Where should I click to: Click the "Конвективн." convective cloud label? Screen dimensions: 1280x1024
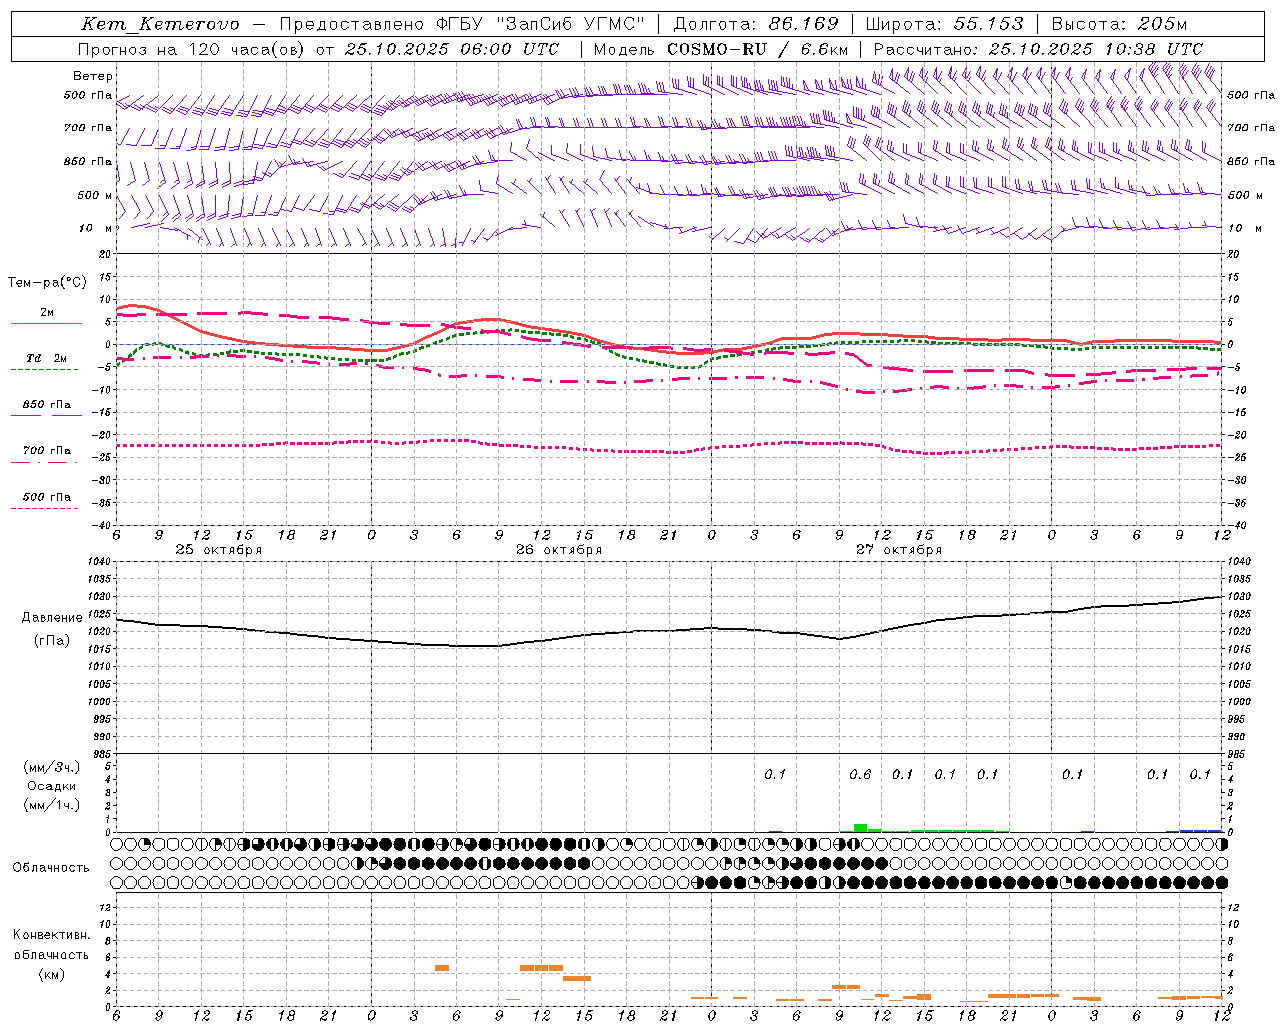tap(52, 935)
